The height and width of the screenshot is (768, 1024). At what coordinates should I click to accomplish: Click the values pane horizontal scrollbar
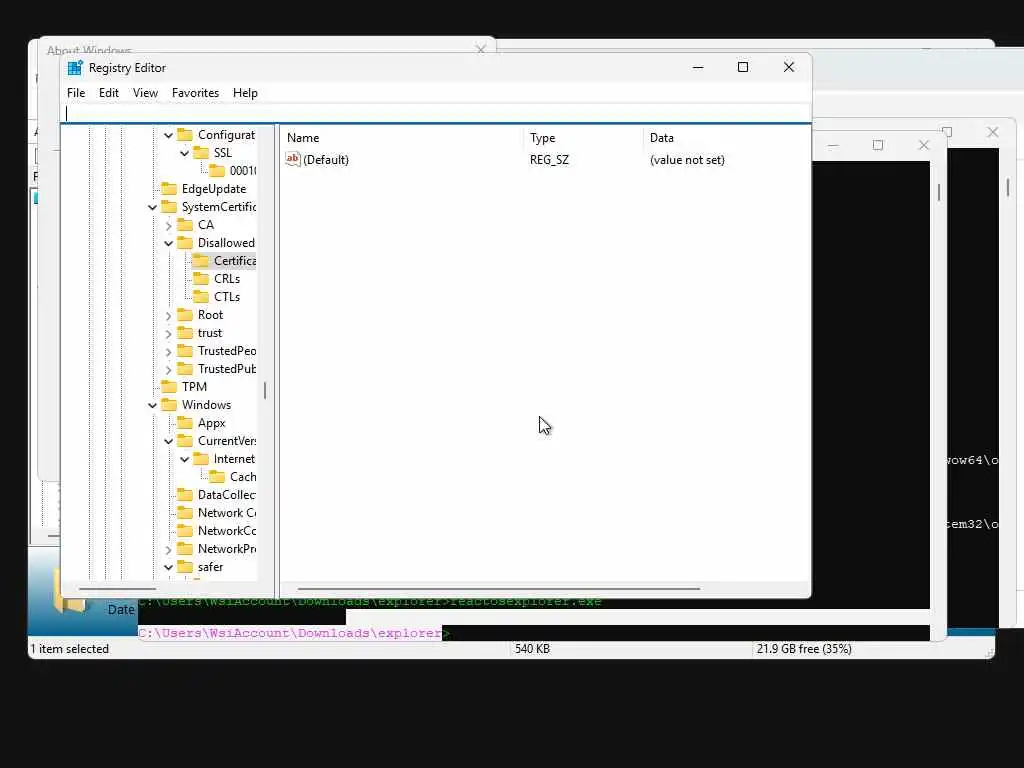pos(499,589)
